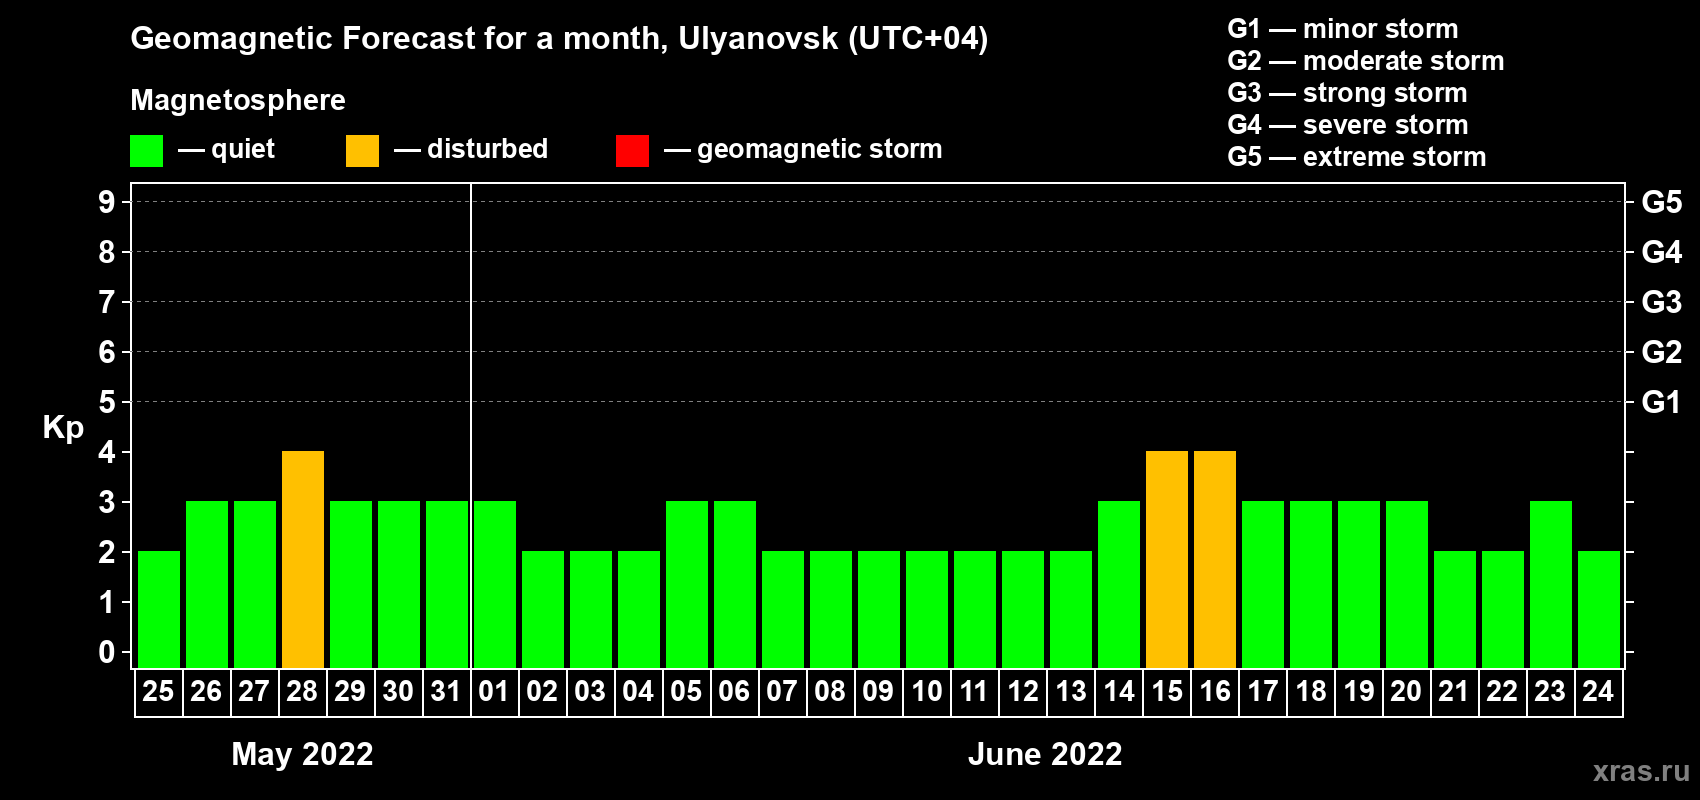
Task: Select the orange bar for June 16
Action: tap(1215, 560)
